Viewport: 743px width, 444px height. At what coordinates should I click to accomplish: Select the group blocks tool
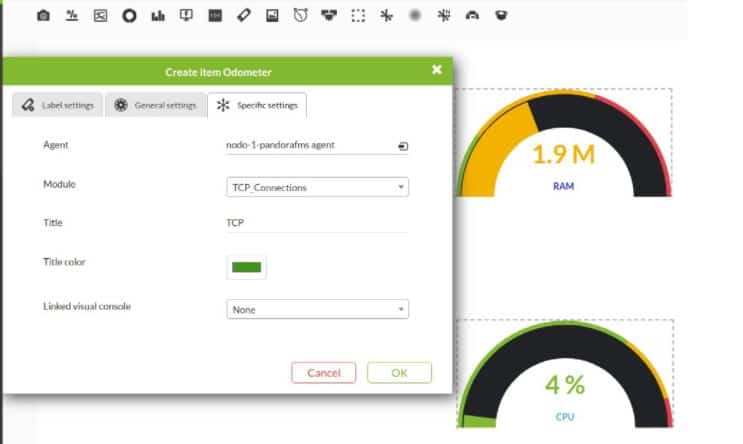tap(329, 16)
